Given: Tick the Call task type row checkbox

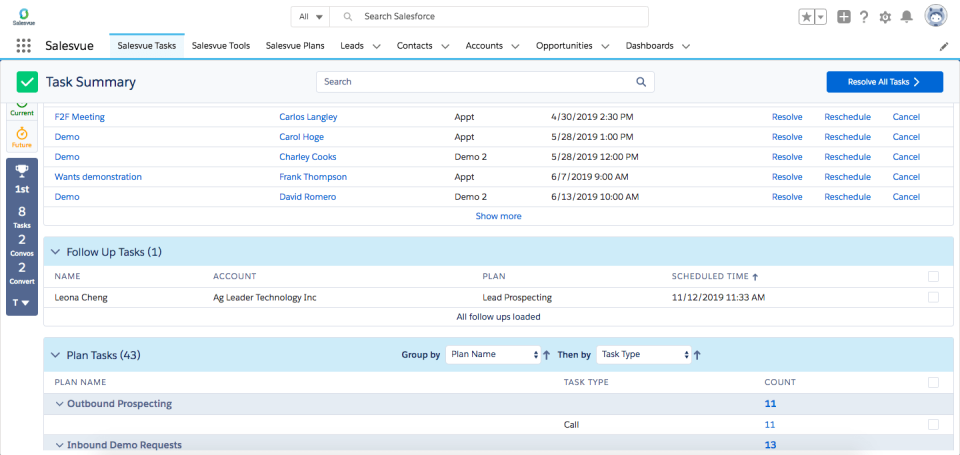Looking at the screenshot, I should coord(933,424).
